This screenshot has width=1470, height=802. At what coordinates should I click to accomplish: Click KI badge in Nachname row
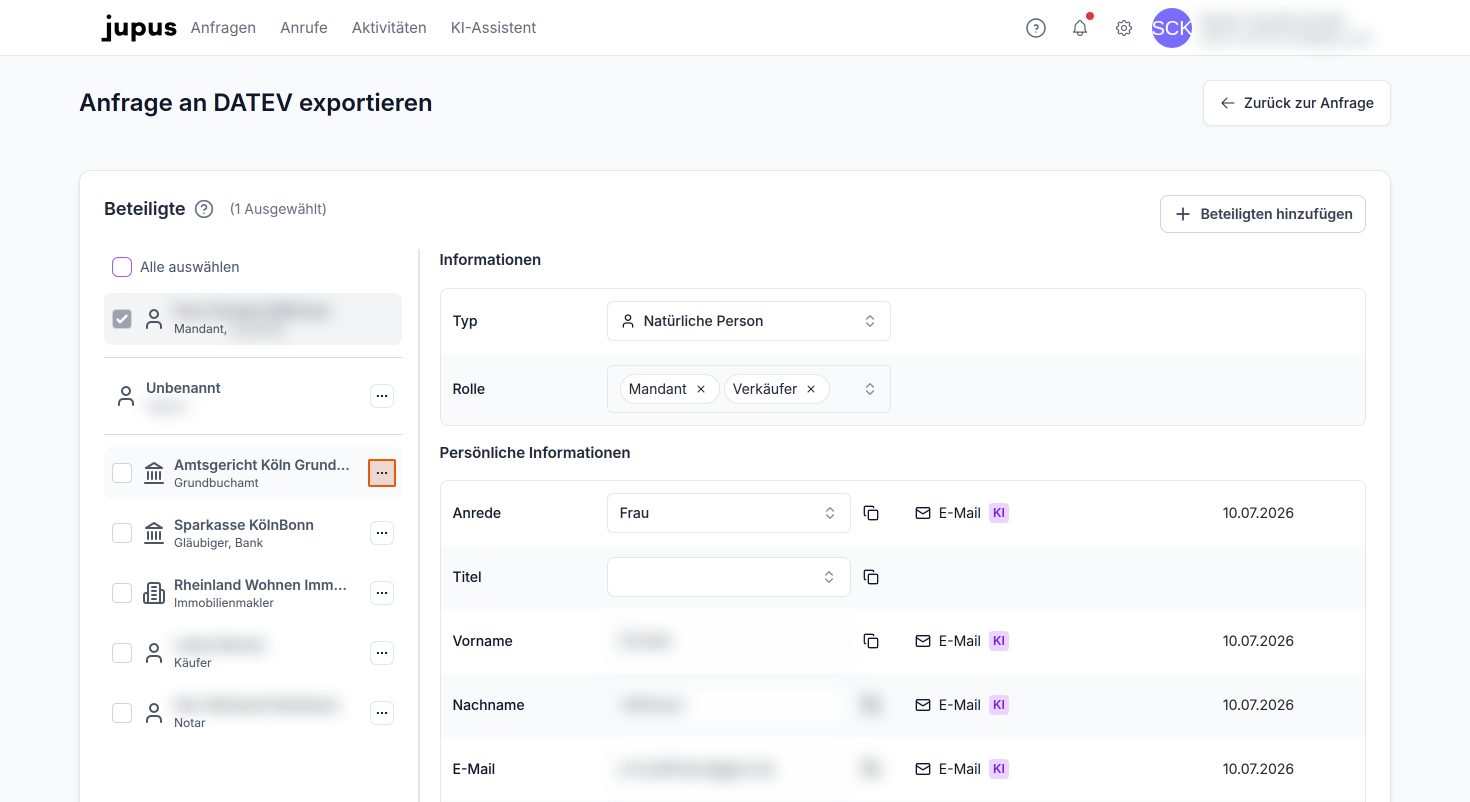click(999, 705)
